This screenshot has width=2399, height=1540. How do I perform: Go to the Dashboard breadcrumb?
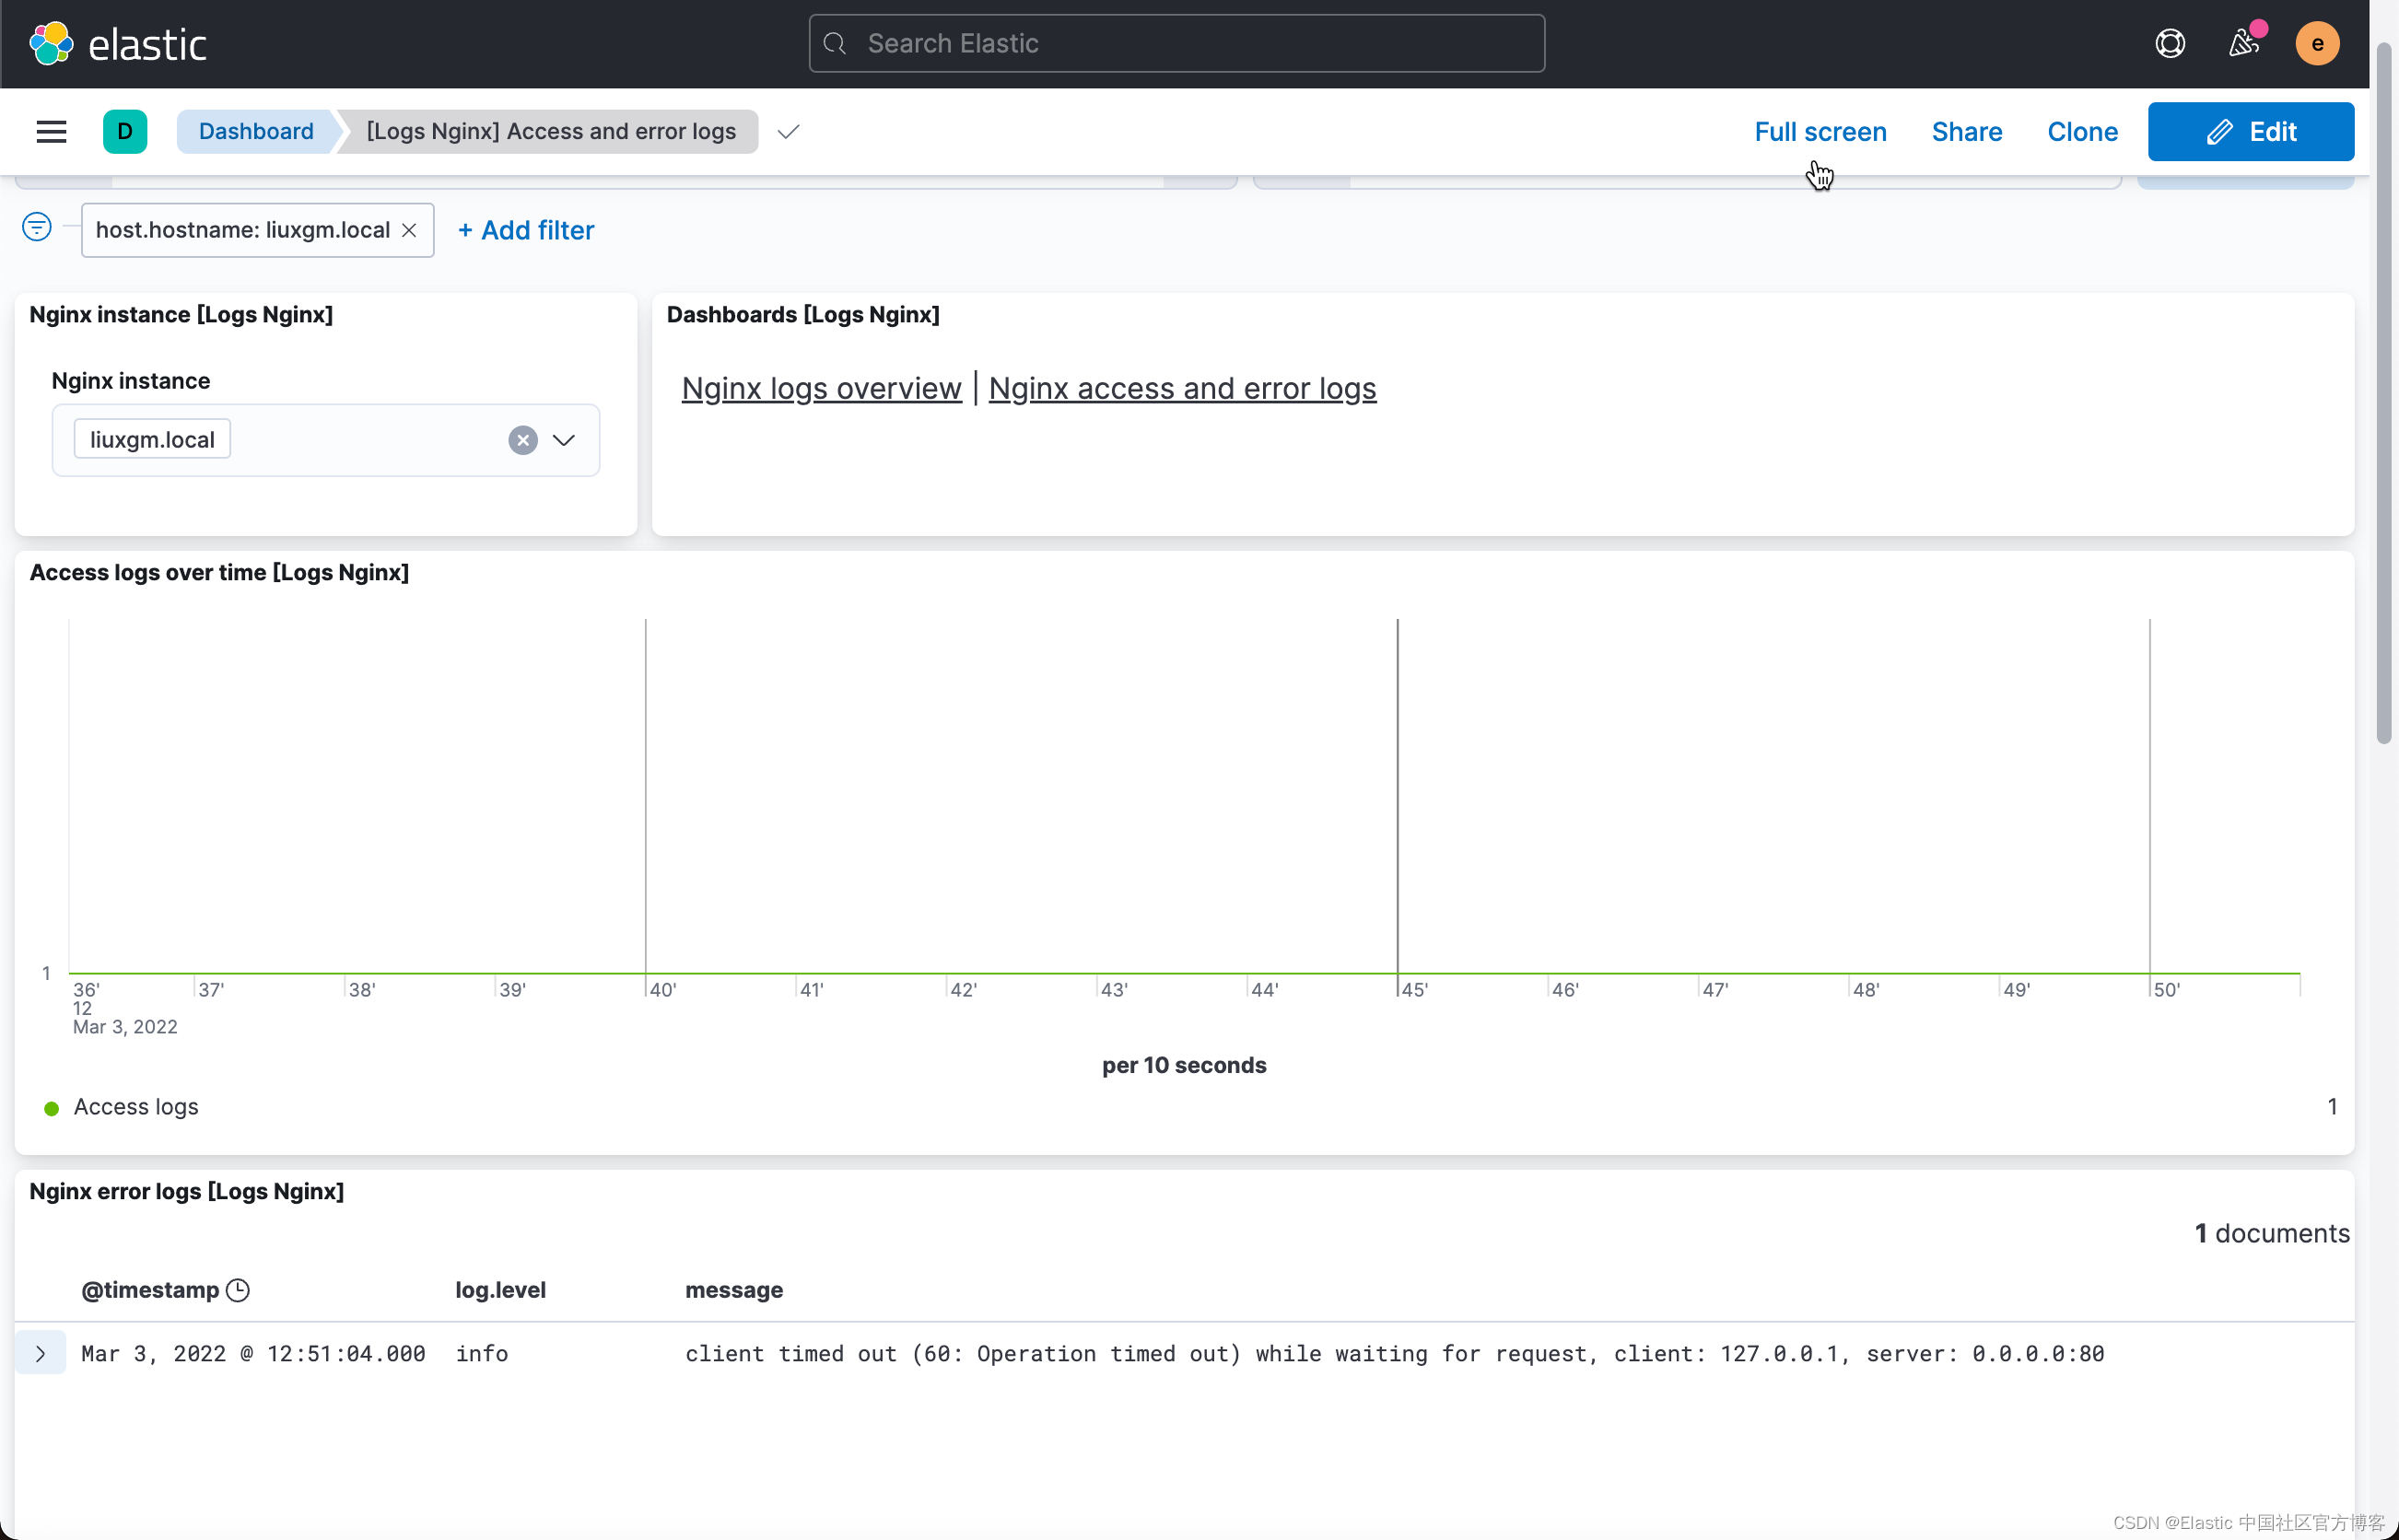256,131
